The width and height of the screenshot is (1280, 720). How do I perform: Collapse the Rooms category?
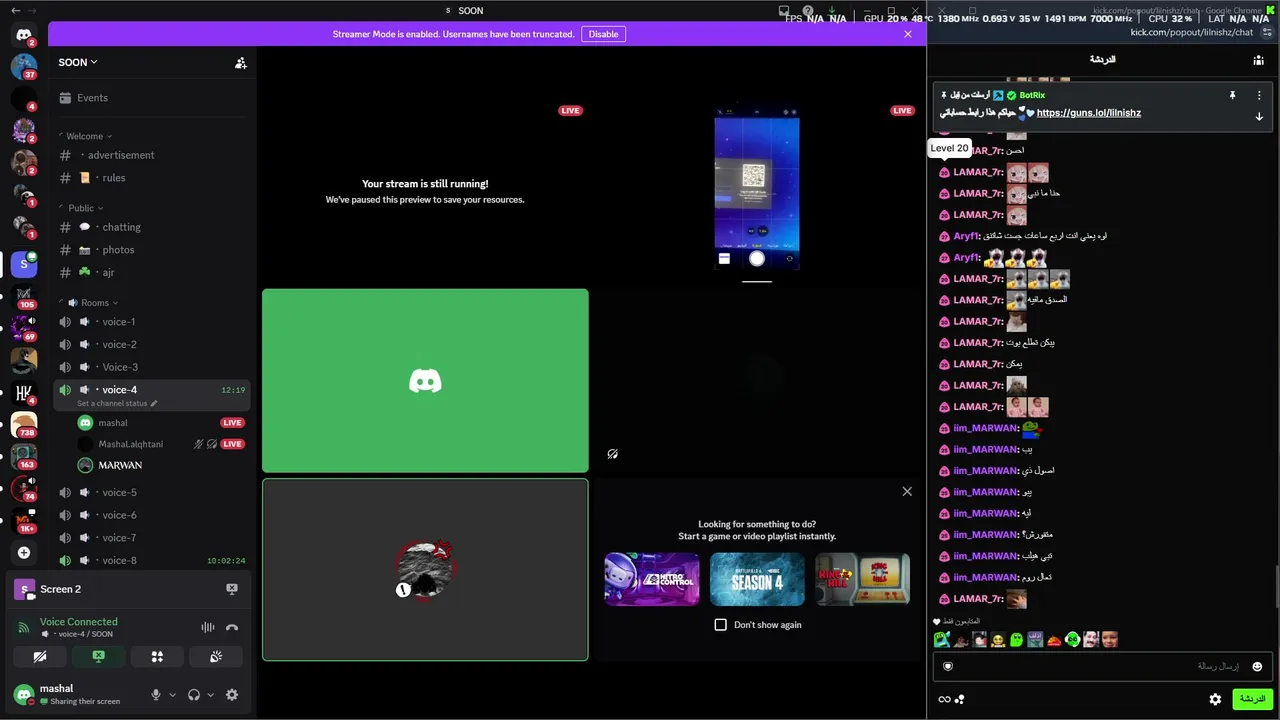point(93,303)
